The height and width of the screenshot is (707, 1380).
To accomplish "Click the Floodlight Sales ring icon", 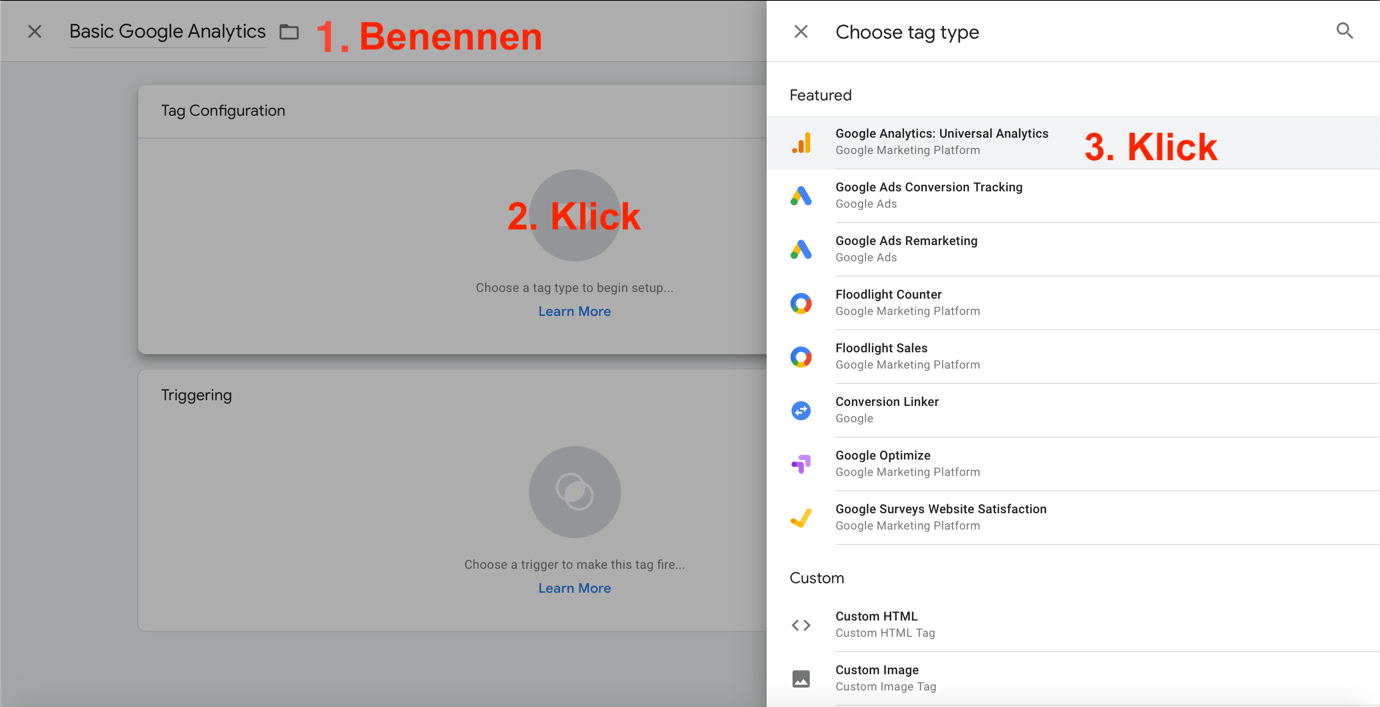I will click(x=801, y=357).
